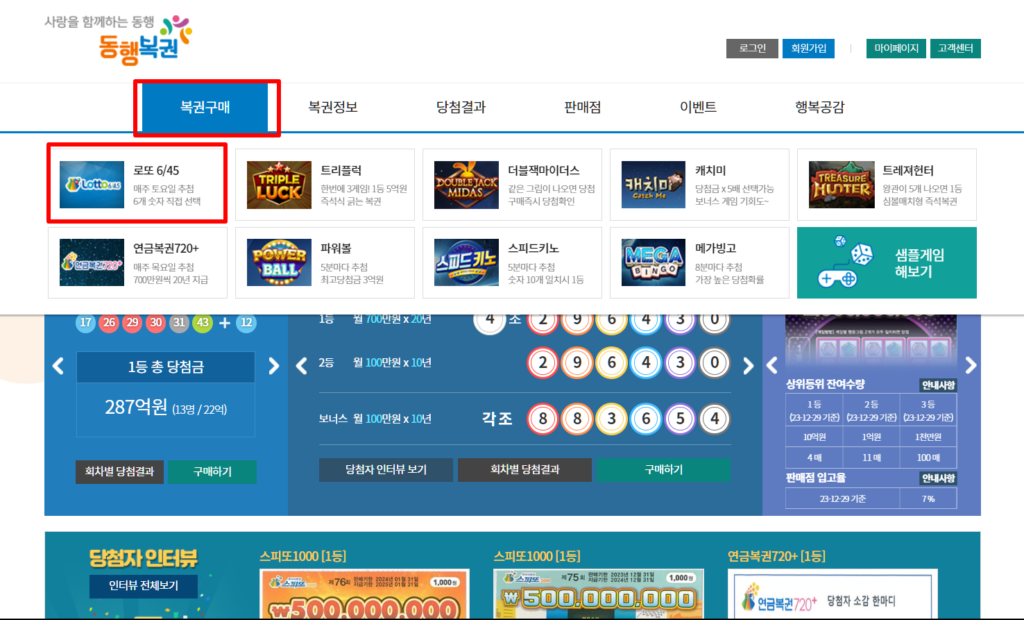This screenshot has width=1024, height=620.
Task: Open the 스피또1000 75회 ticket thumbnail
Action: [599, 594]
